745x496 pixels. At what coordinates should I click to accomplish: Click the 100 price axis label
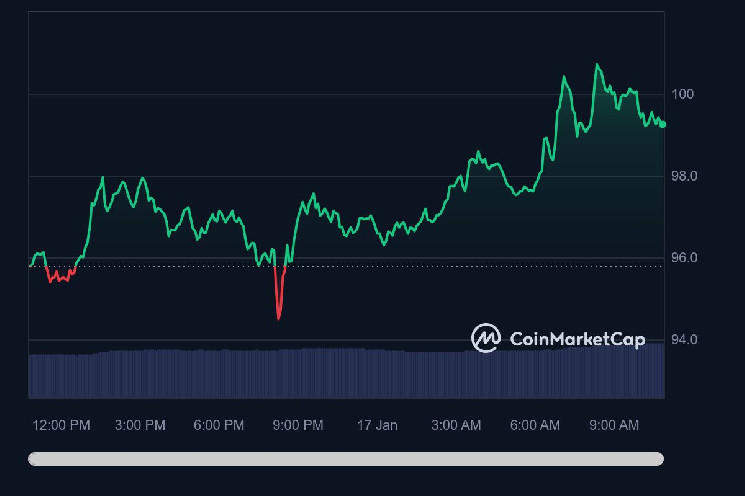pos(683,94)
